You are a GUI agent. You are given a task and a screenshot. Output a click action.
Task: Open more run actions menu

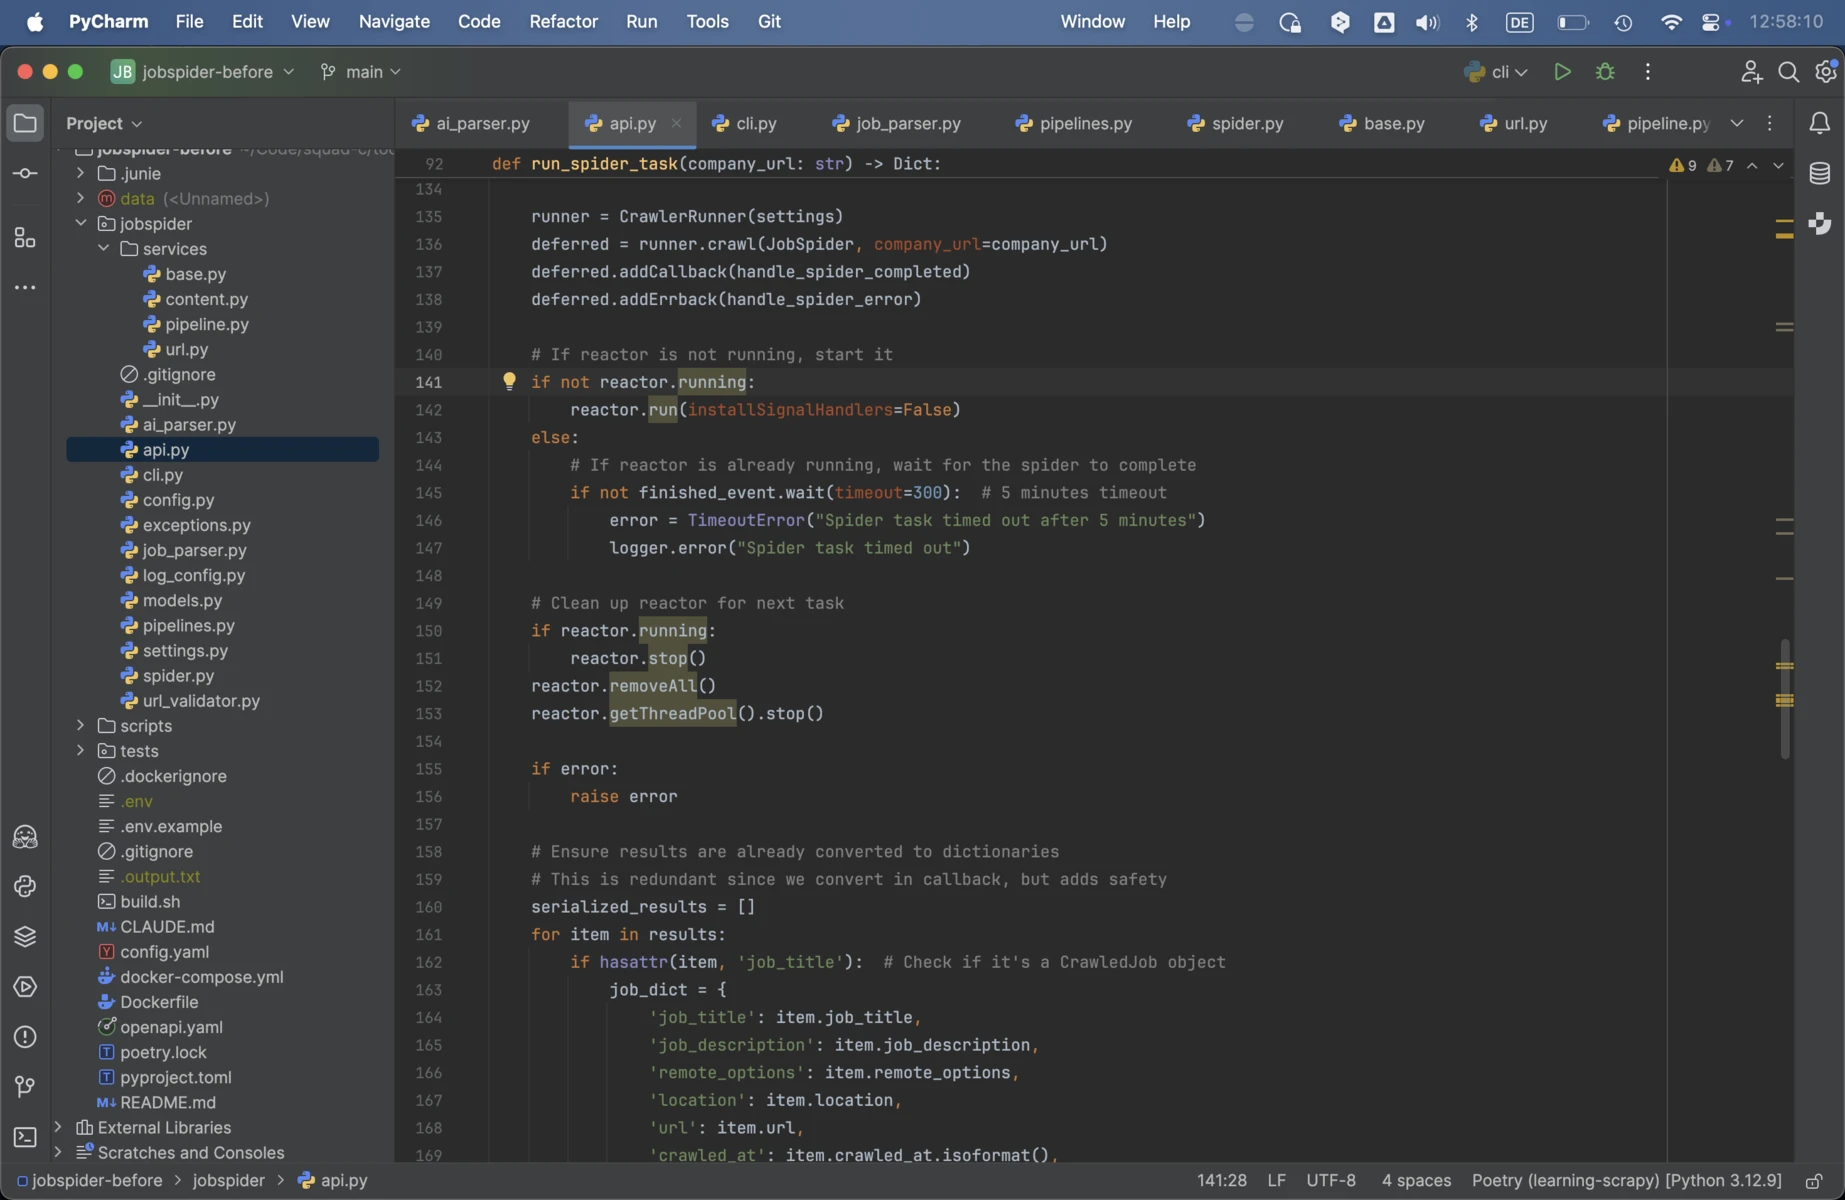click(x=1648, y=72)
